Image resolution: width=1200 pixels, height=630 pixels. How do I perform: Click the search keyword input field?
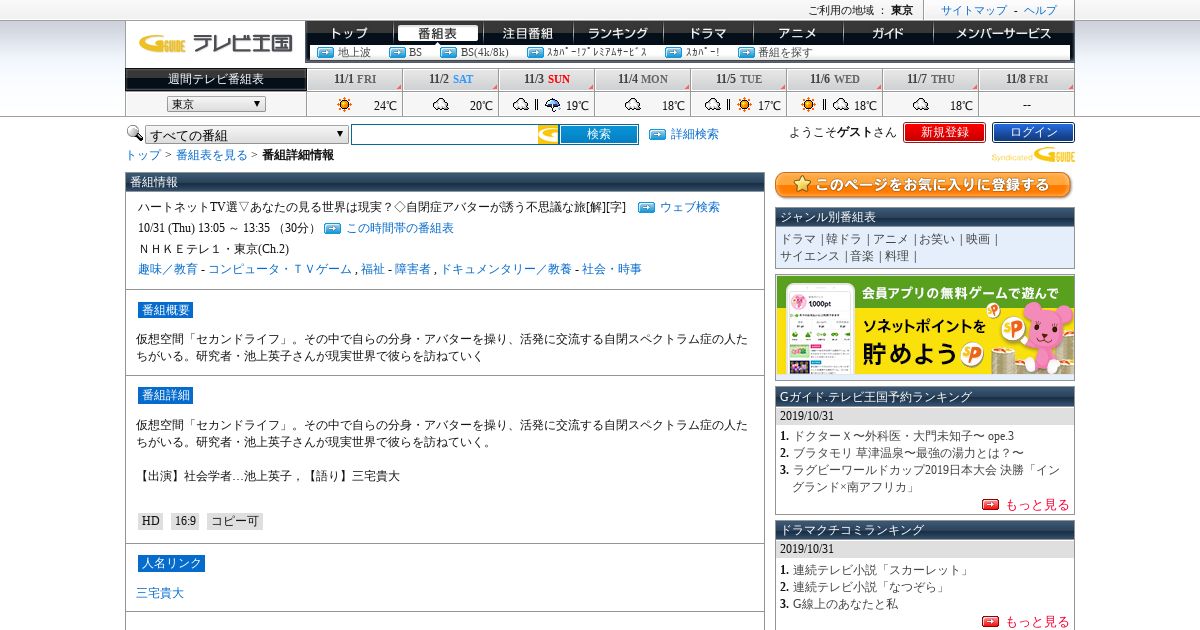pyautogui.click(x=444, y=134)
